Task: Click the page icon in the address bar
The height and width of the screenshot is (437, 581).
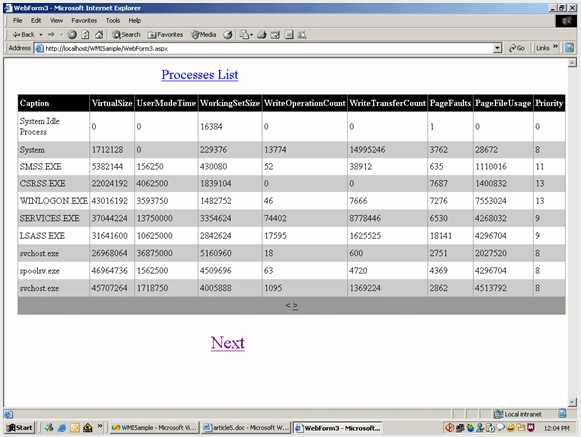Action: [x=39, y=48]
